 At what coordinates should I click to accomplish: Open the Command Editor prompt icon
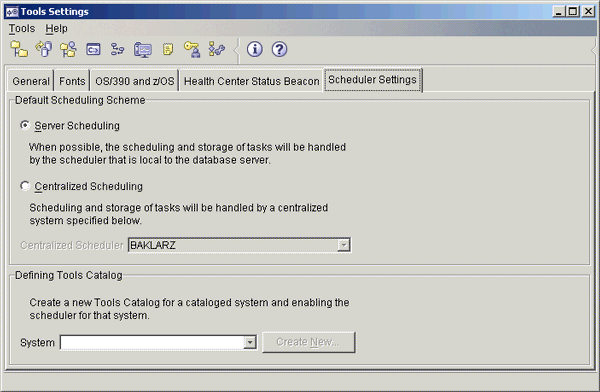[x=93, y=49]
